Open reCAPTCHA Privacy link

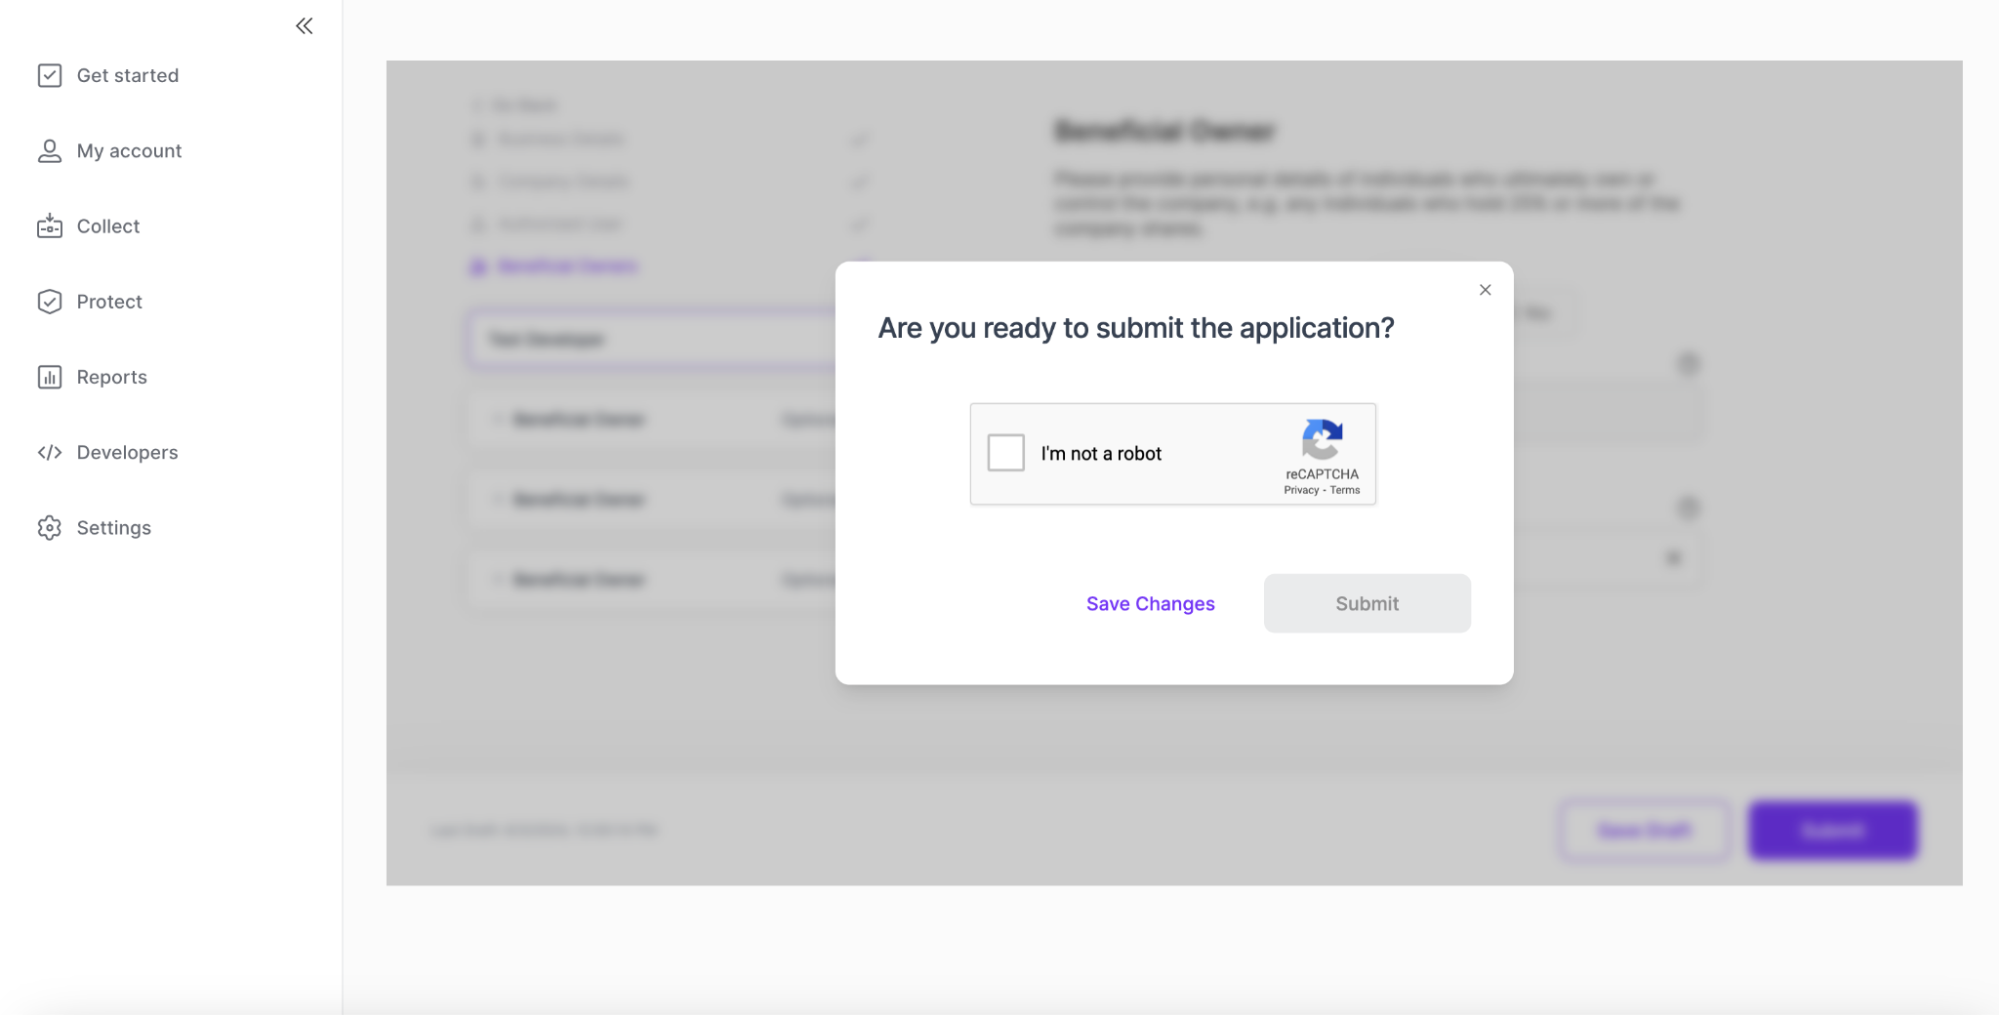[x=1301, y=490]
